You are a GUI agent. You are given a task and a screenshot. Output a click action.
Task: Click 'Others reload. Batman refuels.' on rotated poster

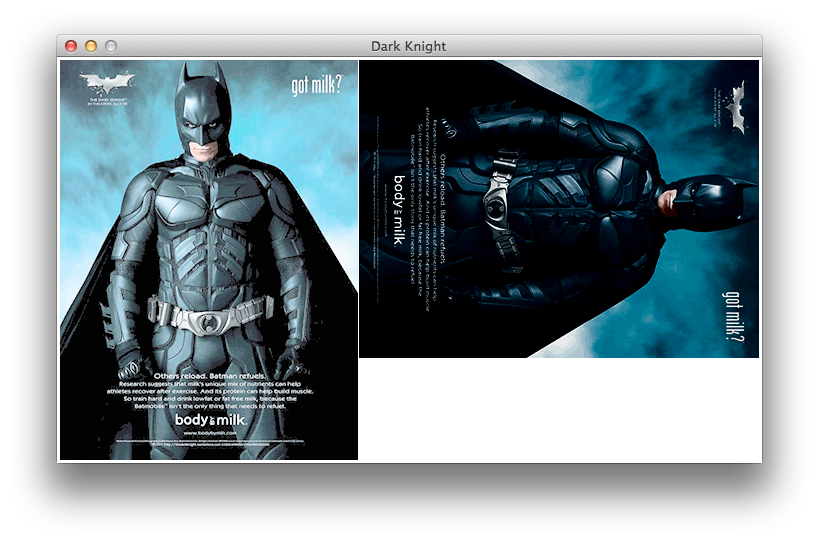[443, 209]
